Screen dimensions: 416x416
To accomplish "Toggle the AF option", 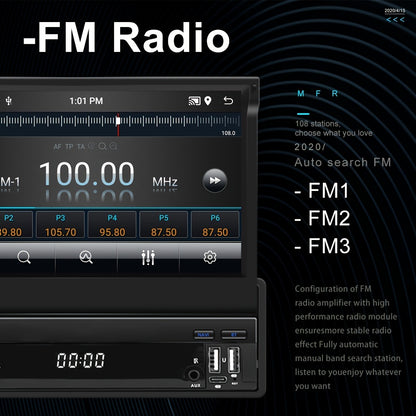I will pyautogui.click(x=57, y=147).
